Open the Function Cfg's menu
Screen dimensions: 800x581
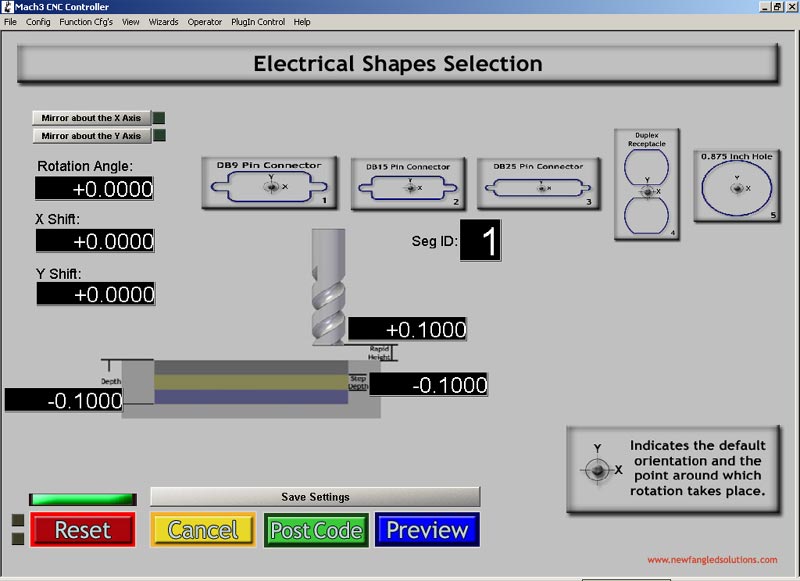click(86, 22)
